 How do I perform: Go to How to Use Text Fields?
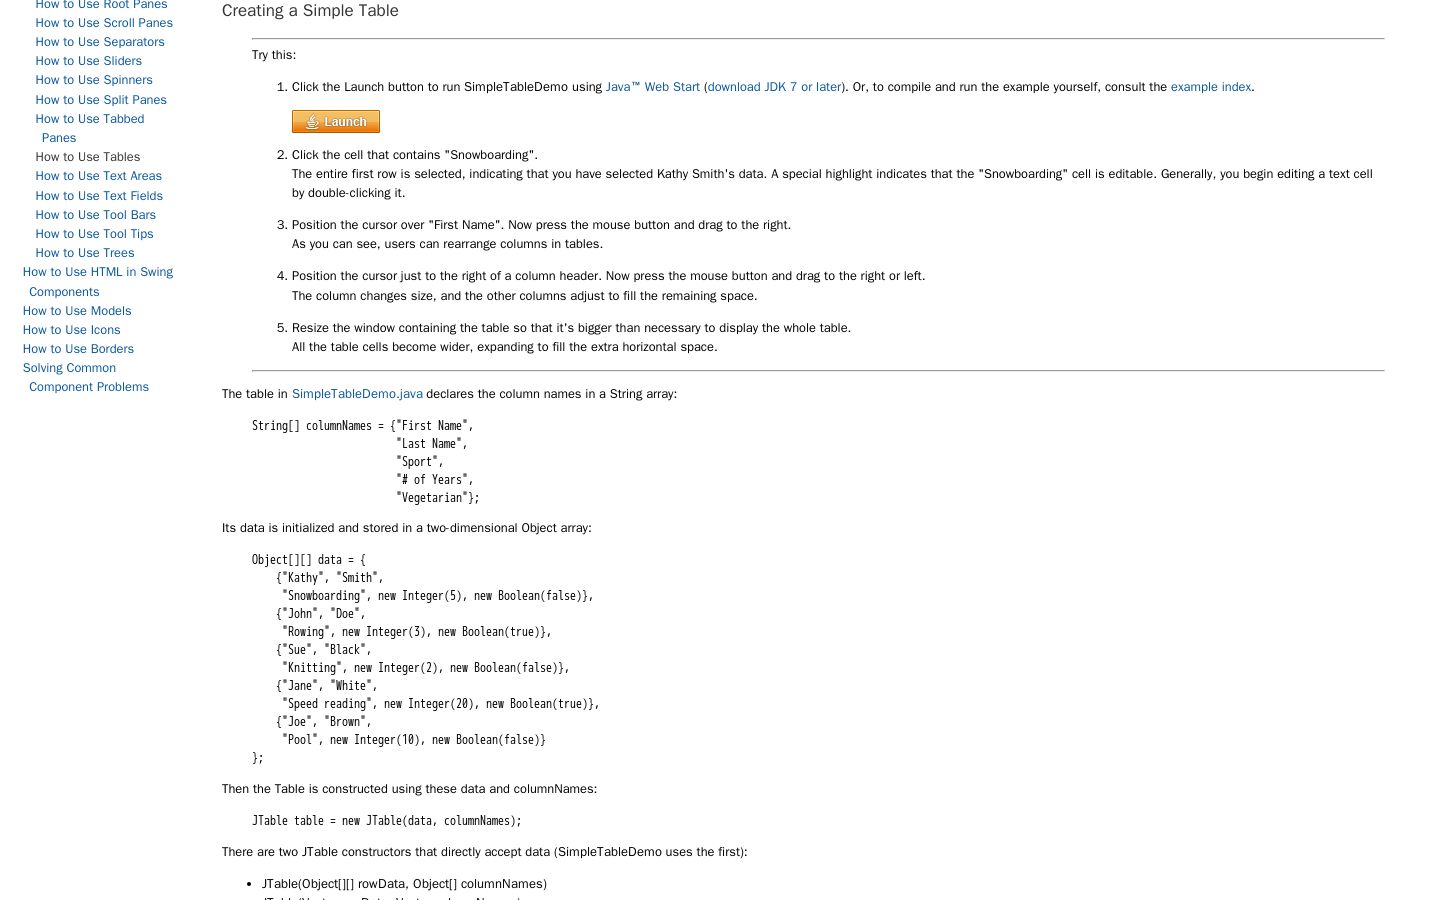[x=99, y=196]
